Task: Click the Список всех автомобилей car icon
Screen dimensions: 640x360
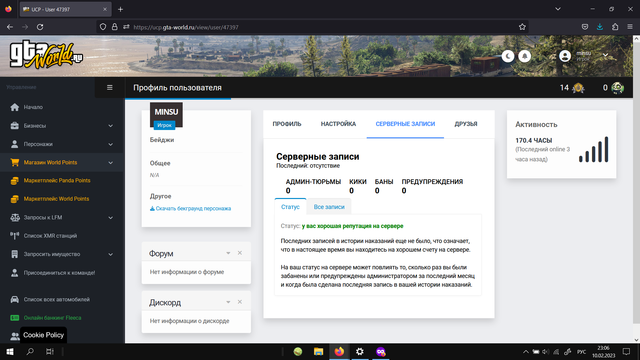Action: tap(15, 299)
